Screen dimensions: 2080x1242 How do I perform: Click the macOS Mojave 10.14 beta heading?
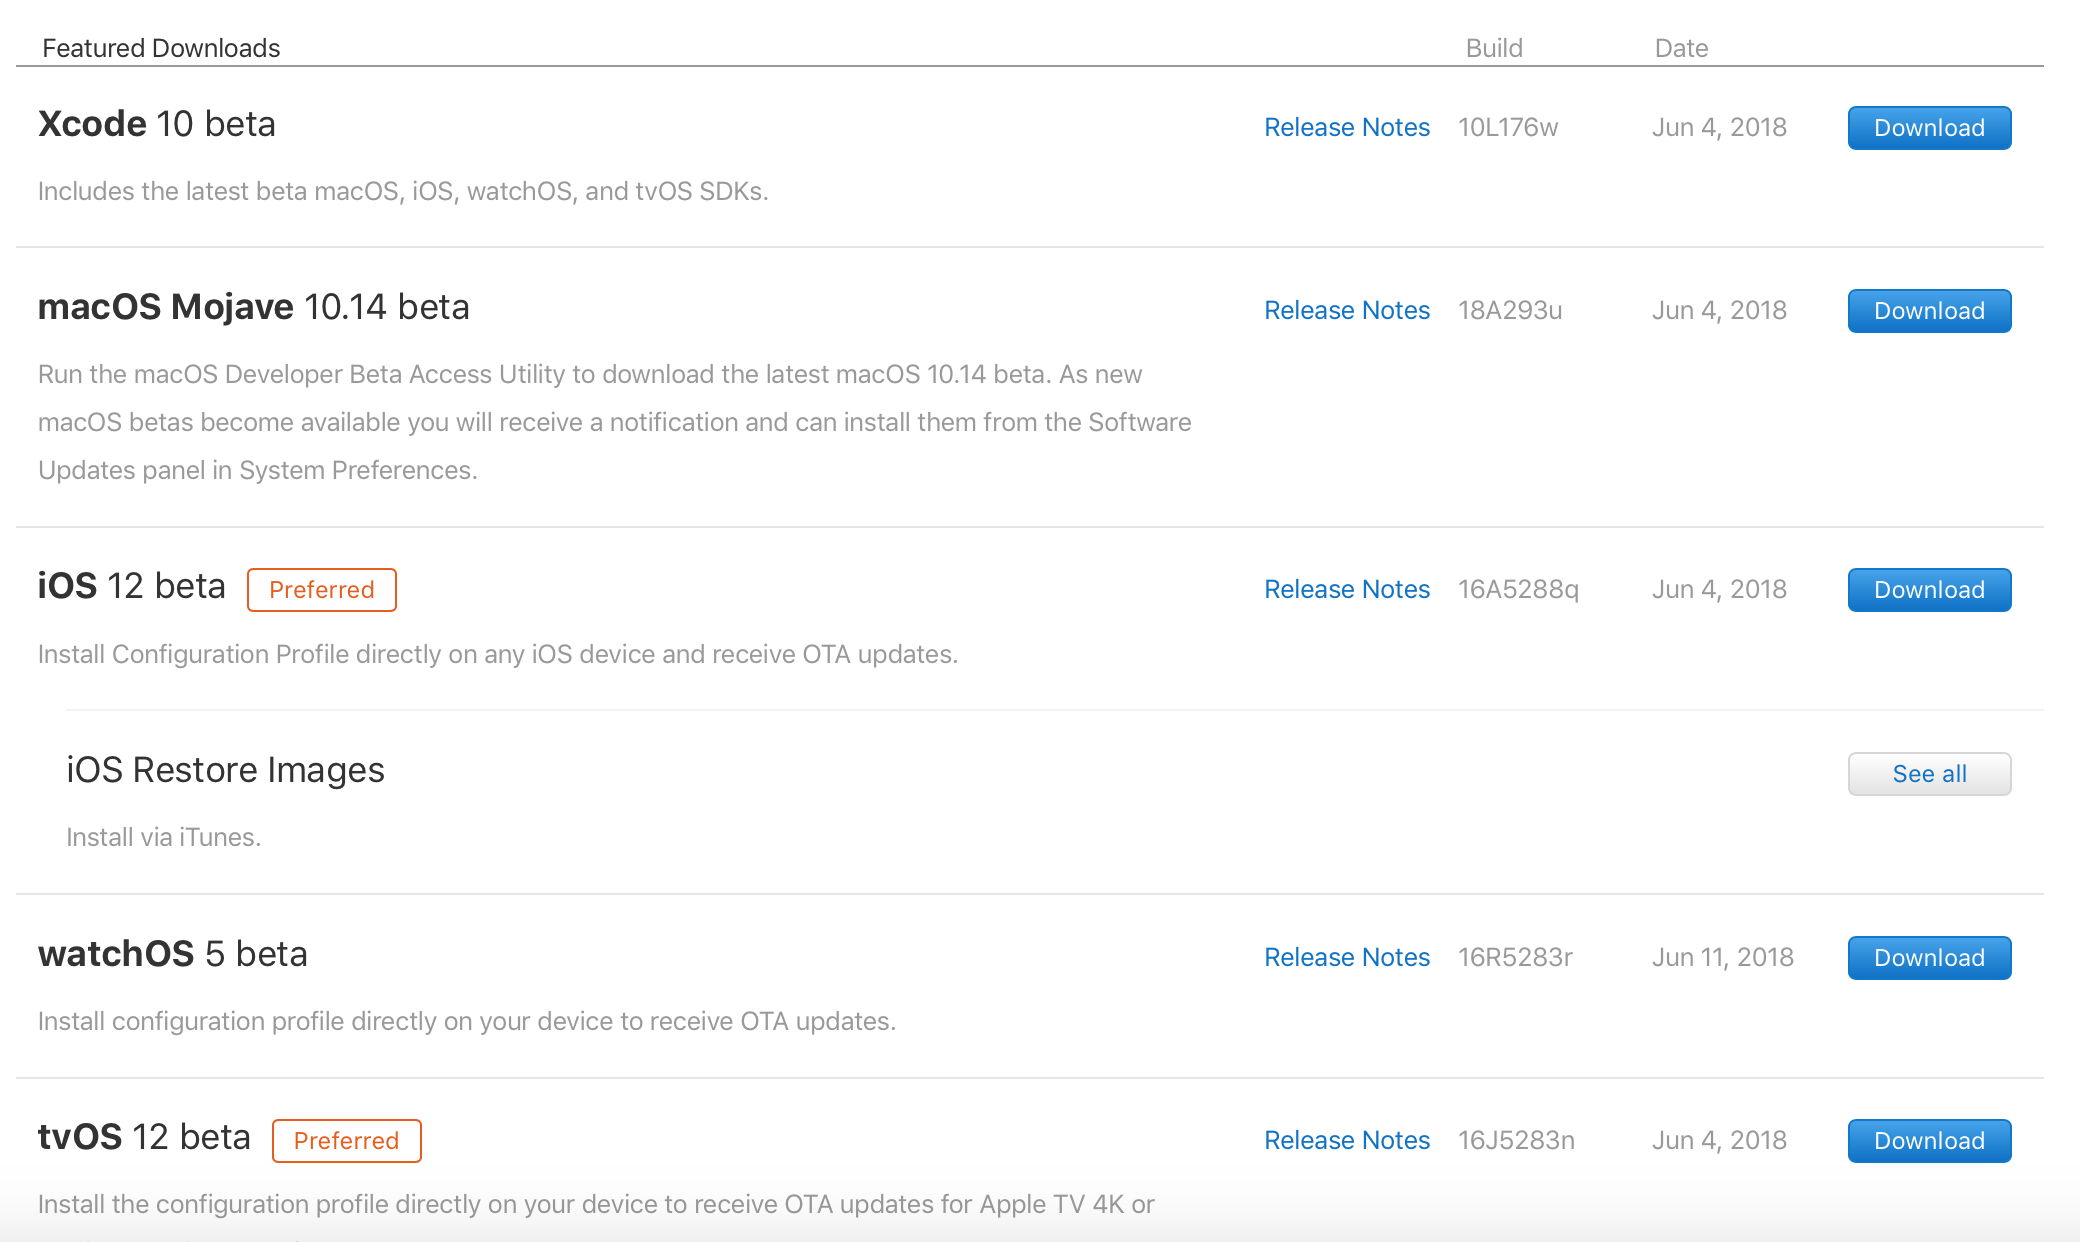click(253, 307)
